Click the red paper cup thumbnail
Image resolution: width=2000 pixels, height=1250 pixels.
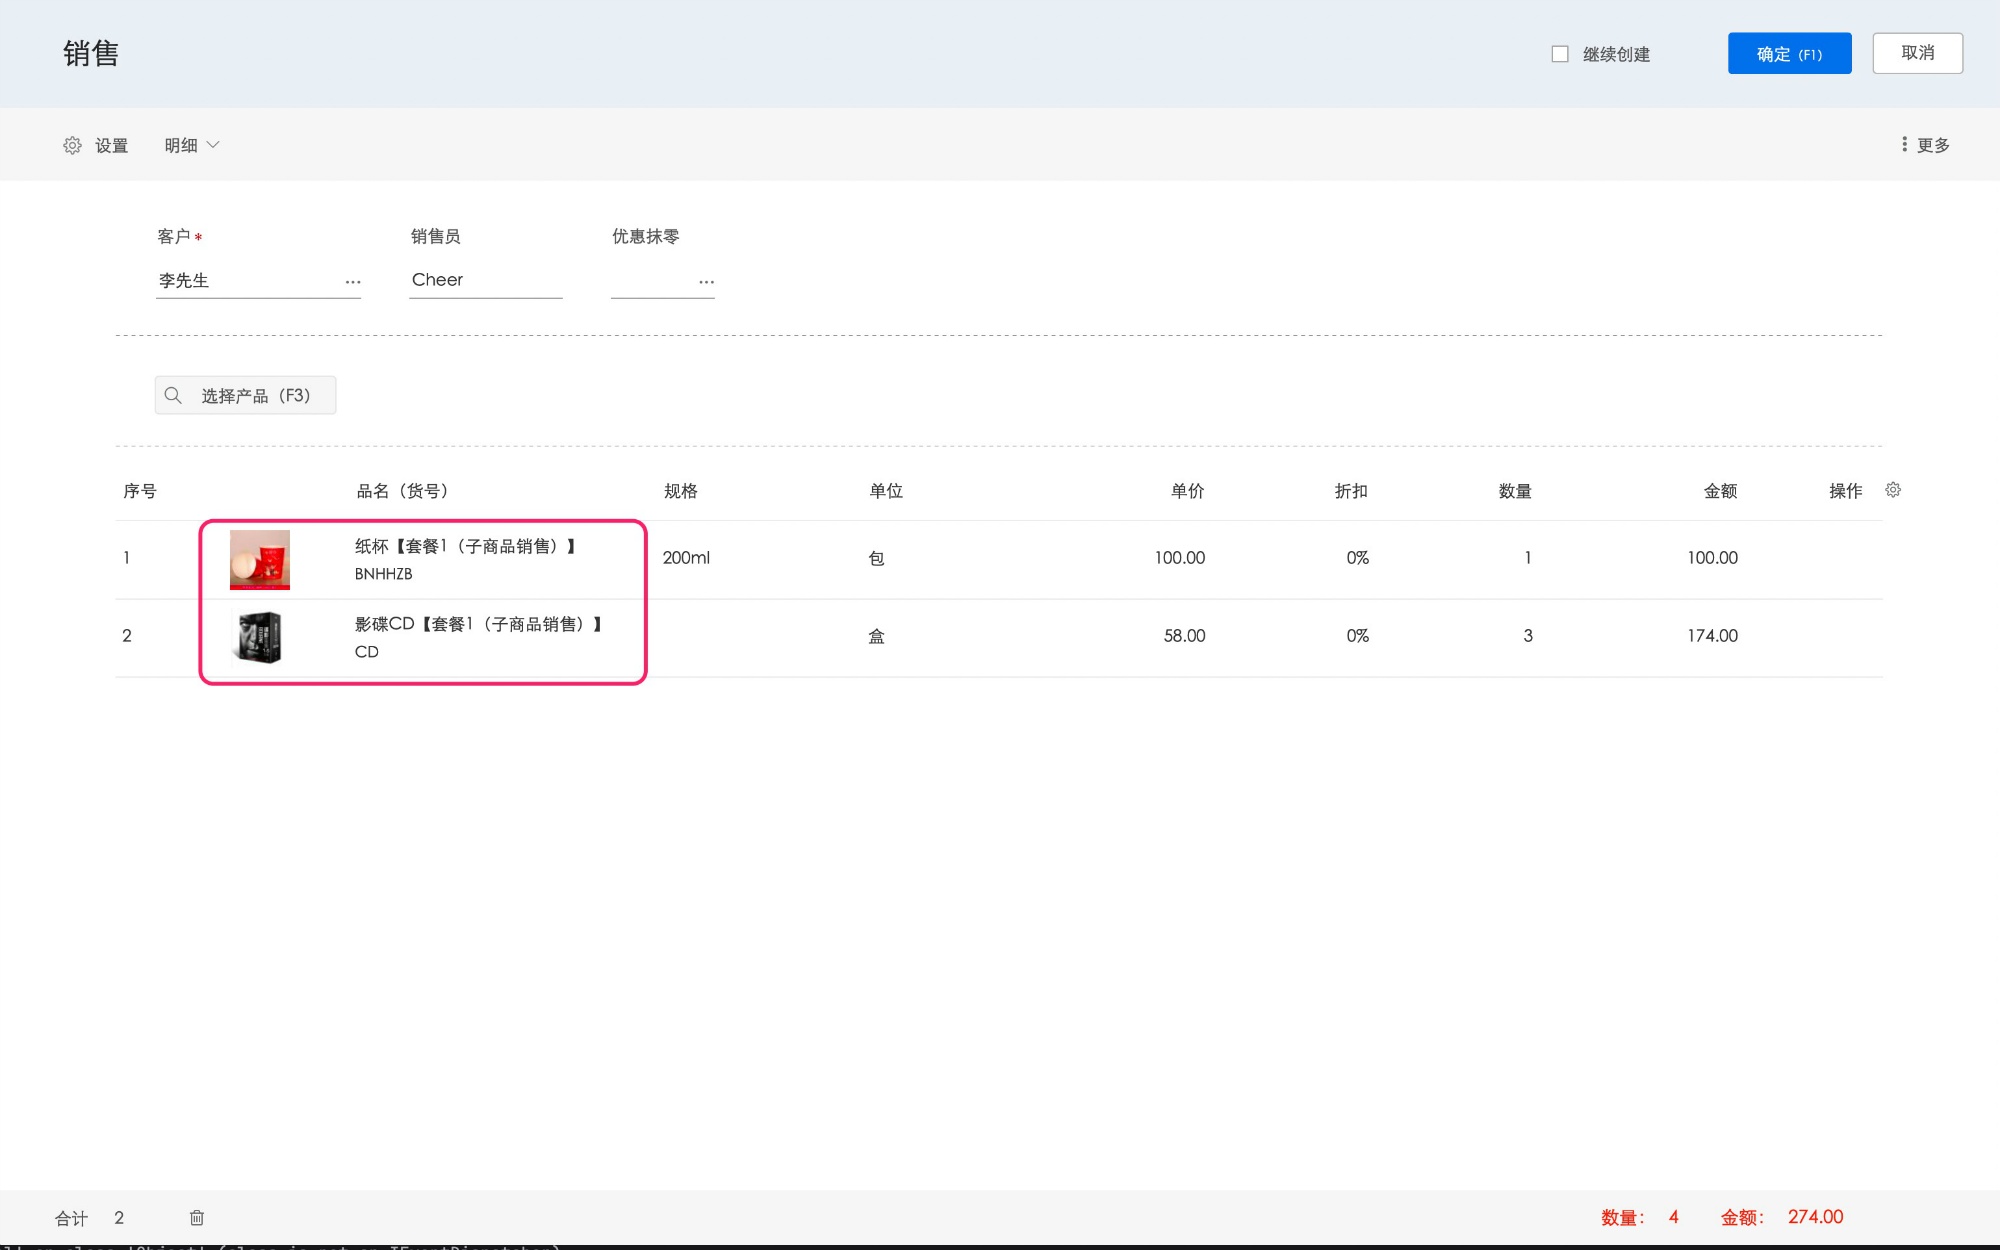[260, 559]
